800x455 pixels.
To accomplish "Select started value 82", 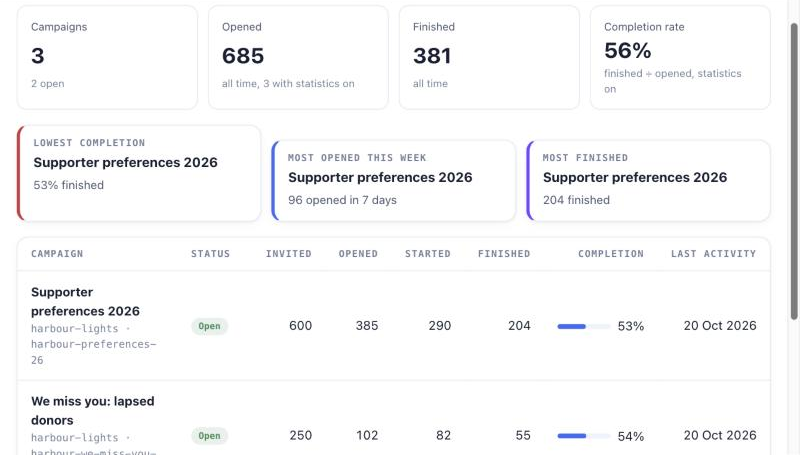I will (443, 435).
